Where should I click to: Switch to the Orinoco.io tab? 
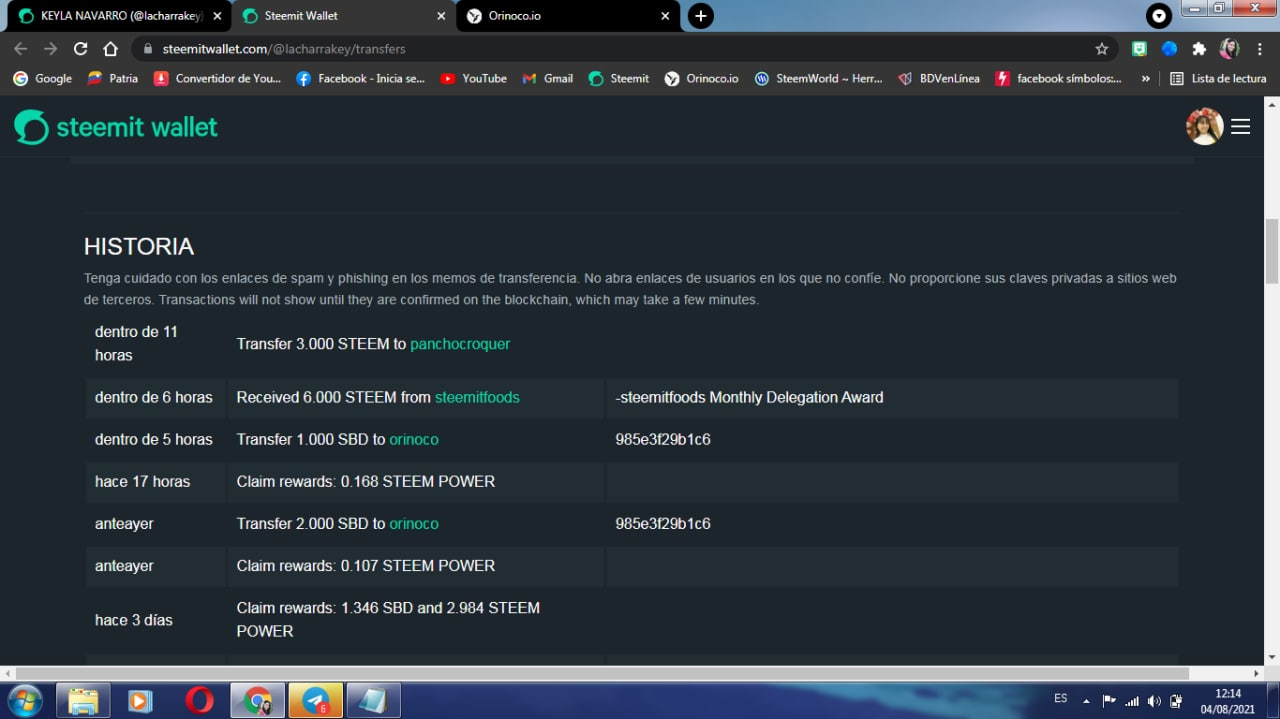(x=569, y=16)
